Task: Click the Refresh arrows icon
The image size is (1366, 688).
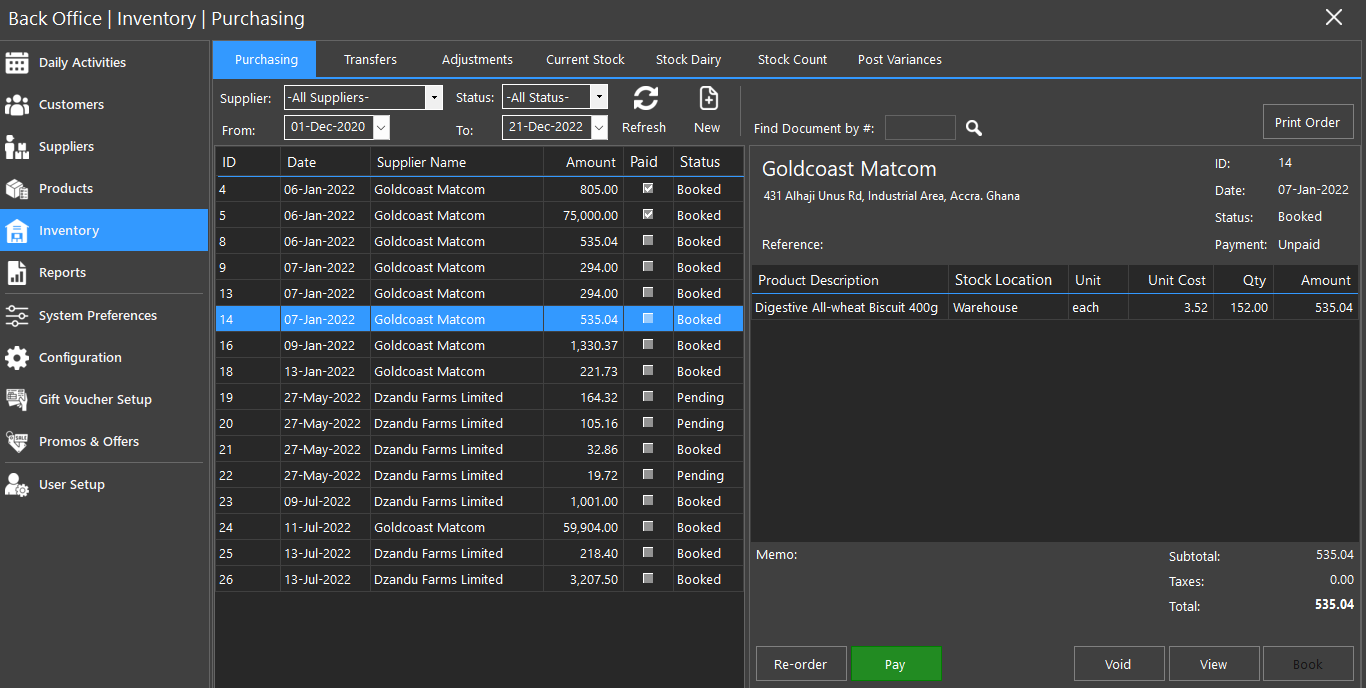Action: coord(645,98)
